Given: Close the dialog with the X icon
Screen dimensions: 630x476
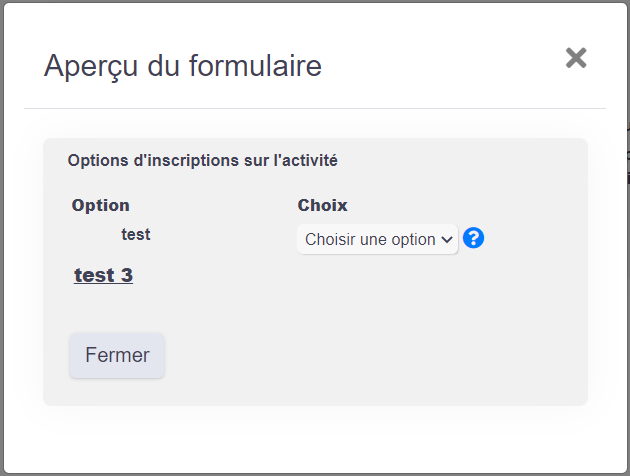Looking at the screenshot, I should coord(576,58).
